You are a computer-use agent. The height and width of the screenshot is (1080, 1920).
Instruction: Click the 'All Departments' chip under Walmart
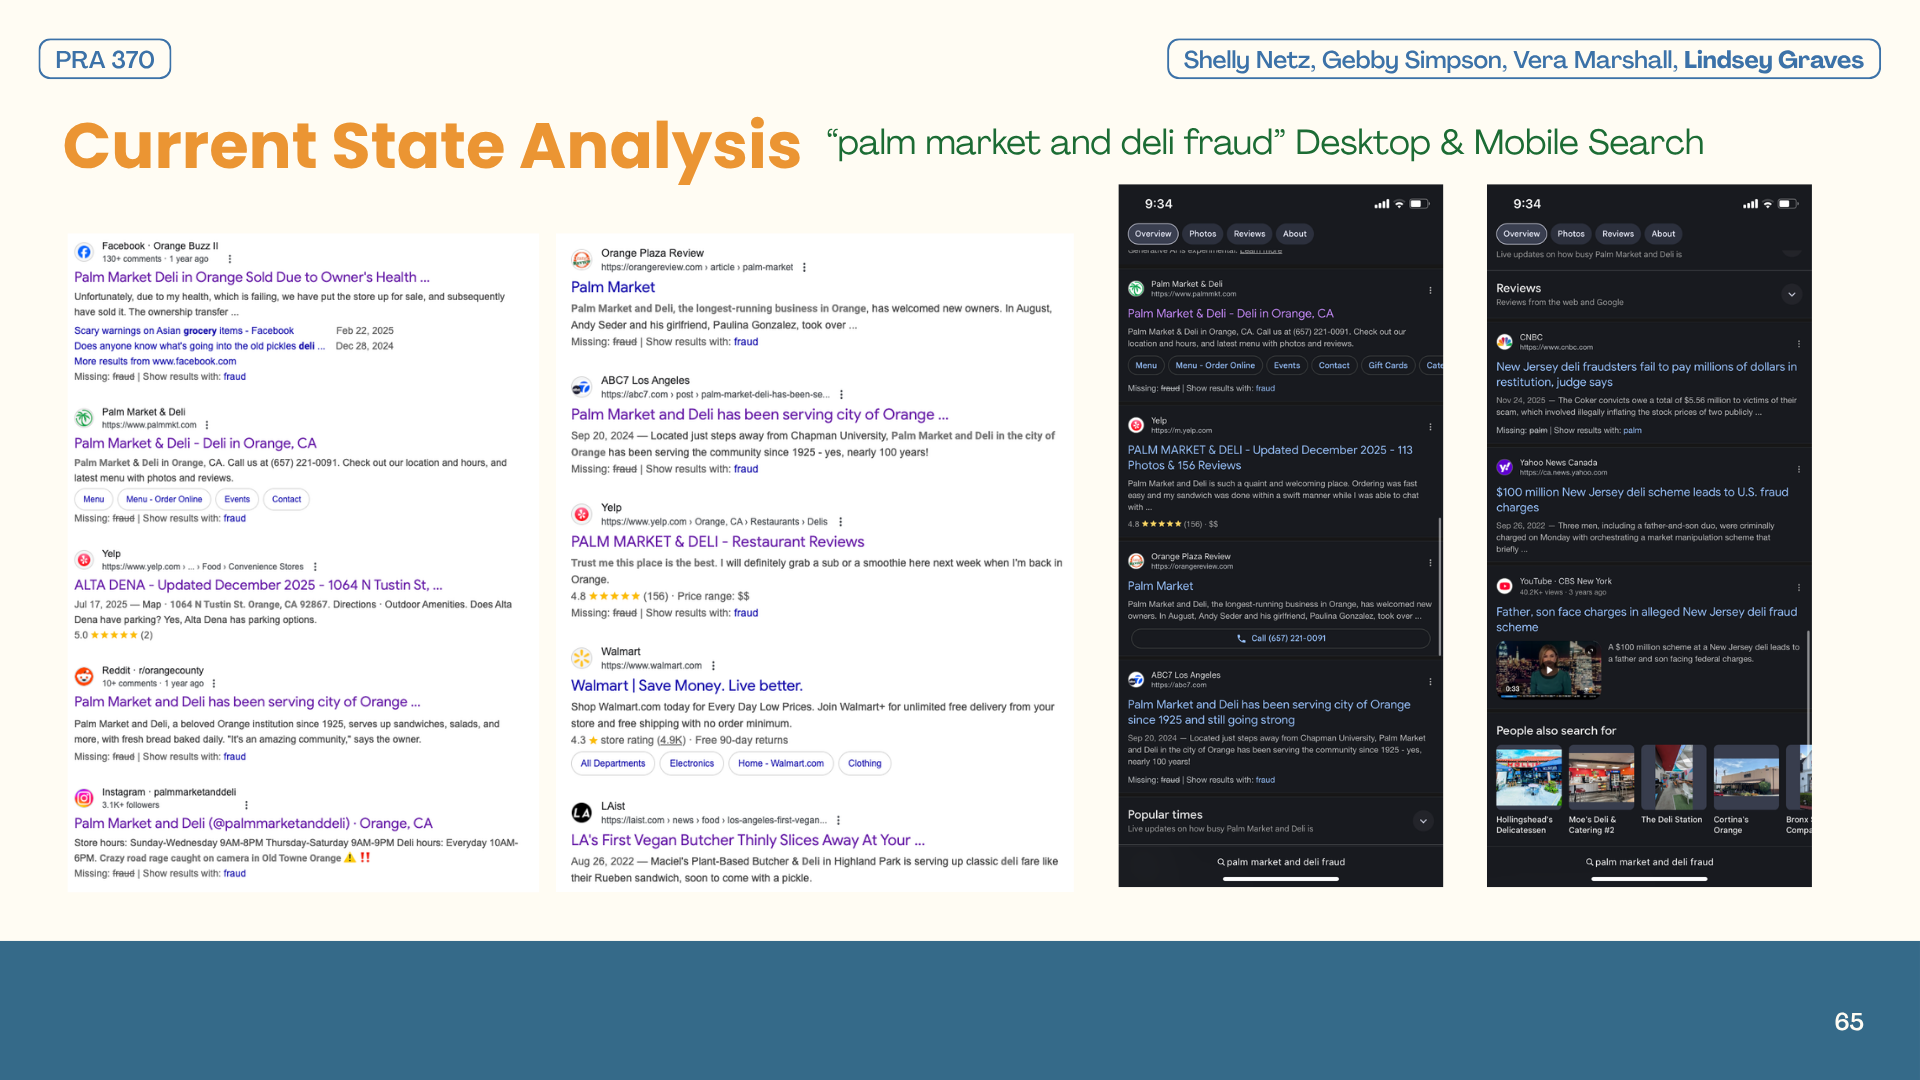(613, 764)
